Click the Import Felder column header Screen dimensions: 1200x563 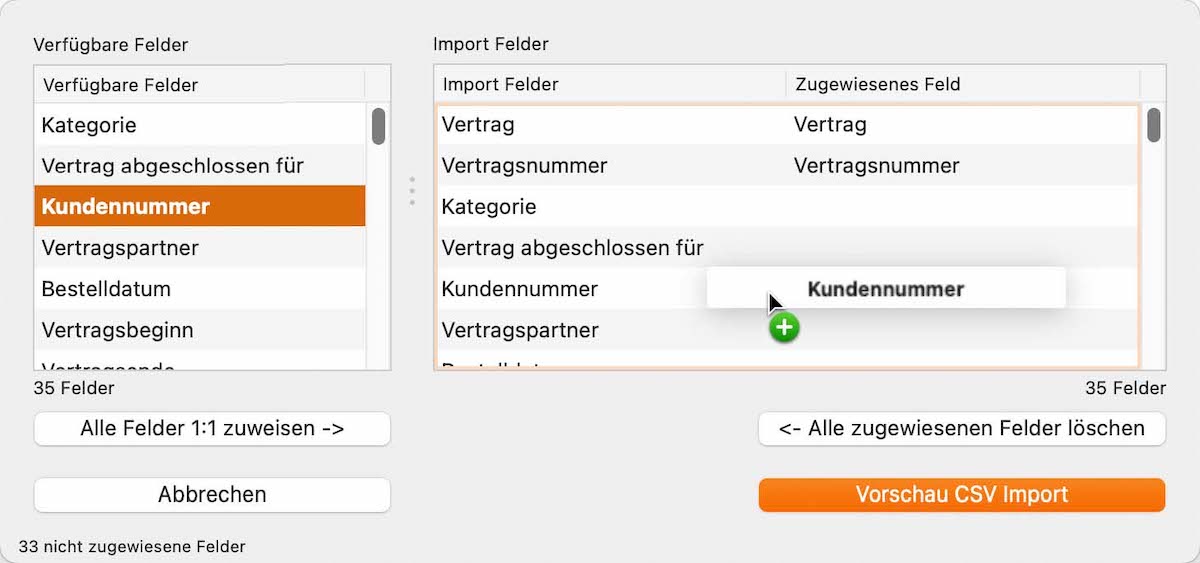pos(610,84)
